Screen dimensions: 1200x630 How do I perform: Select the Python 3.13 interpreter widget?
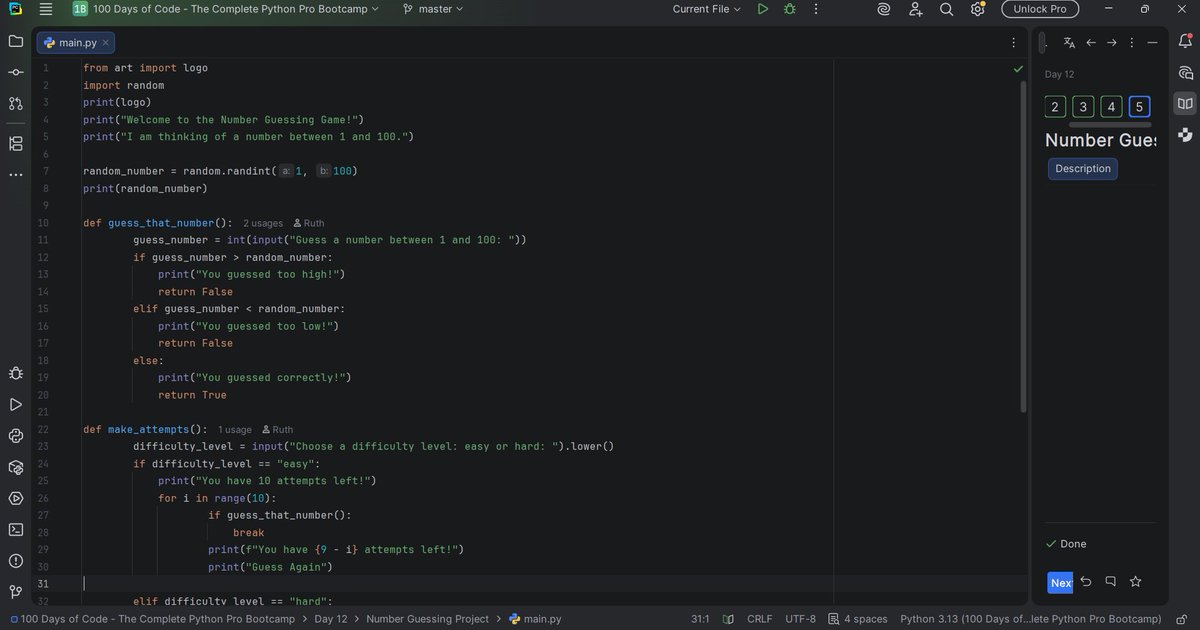1031,619
